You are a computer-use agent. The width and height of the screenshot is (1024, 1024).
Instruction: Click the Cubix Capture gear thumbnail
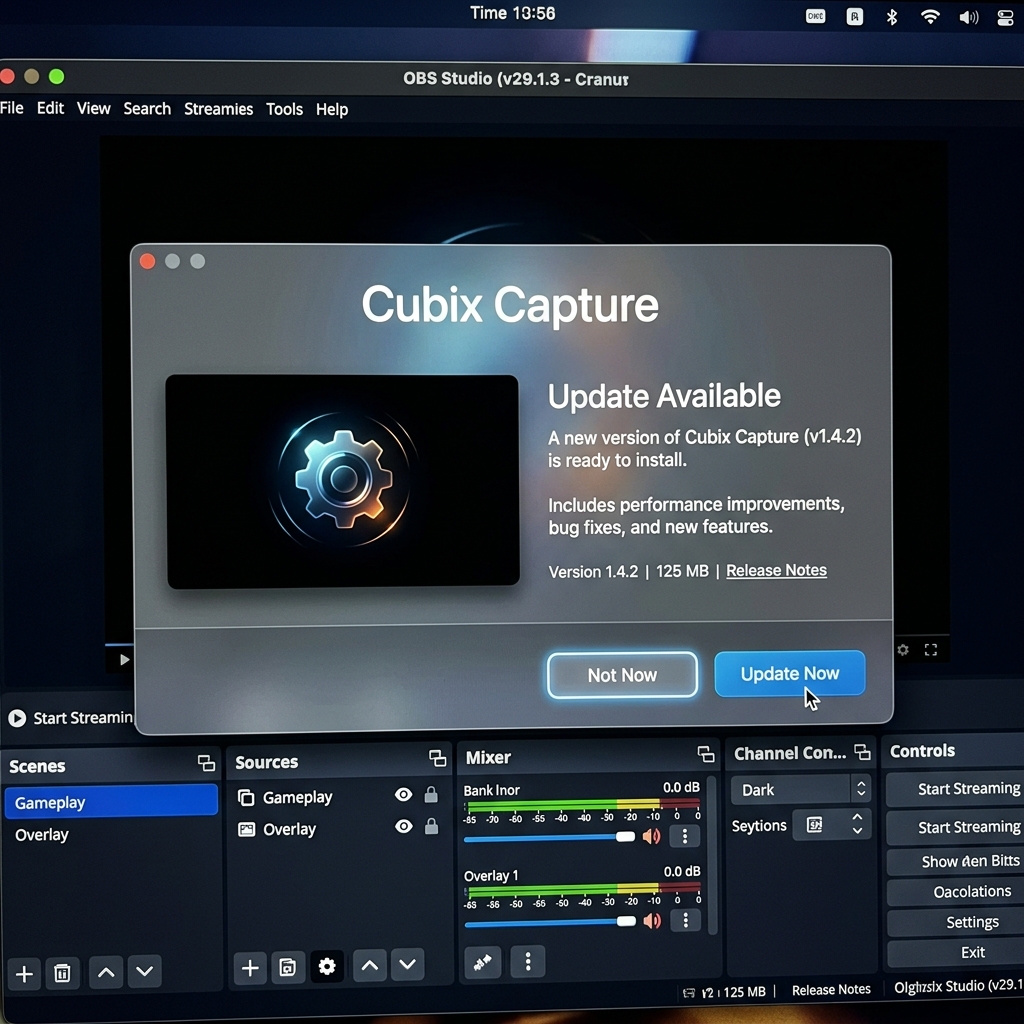tap(343, 481)
